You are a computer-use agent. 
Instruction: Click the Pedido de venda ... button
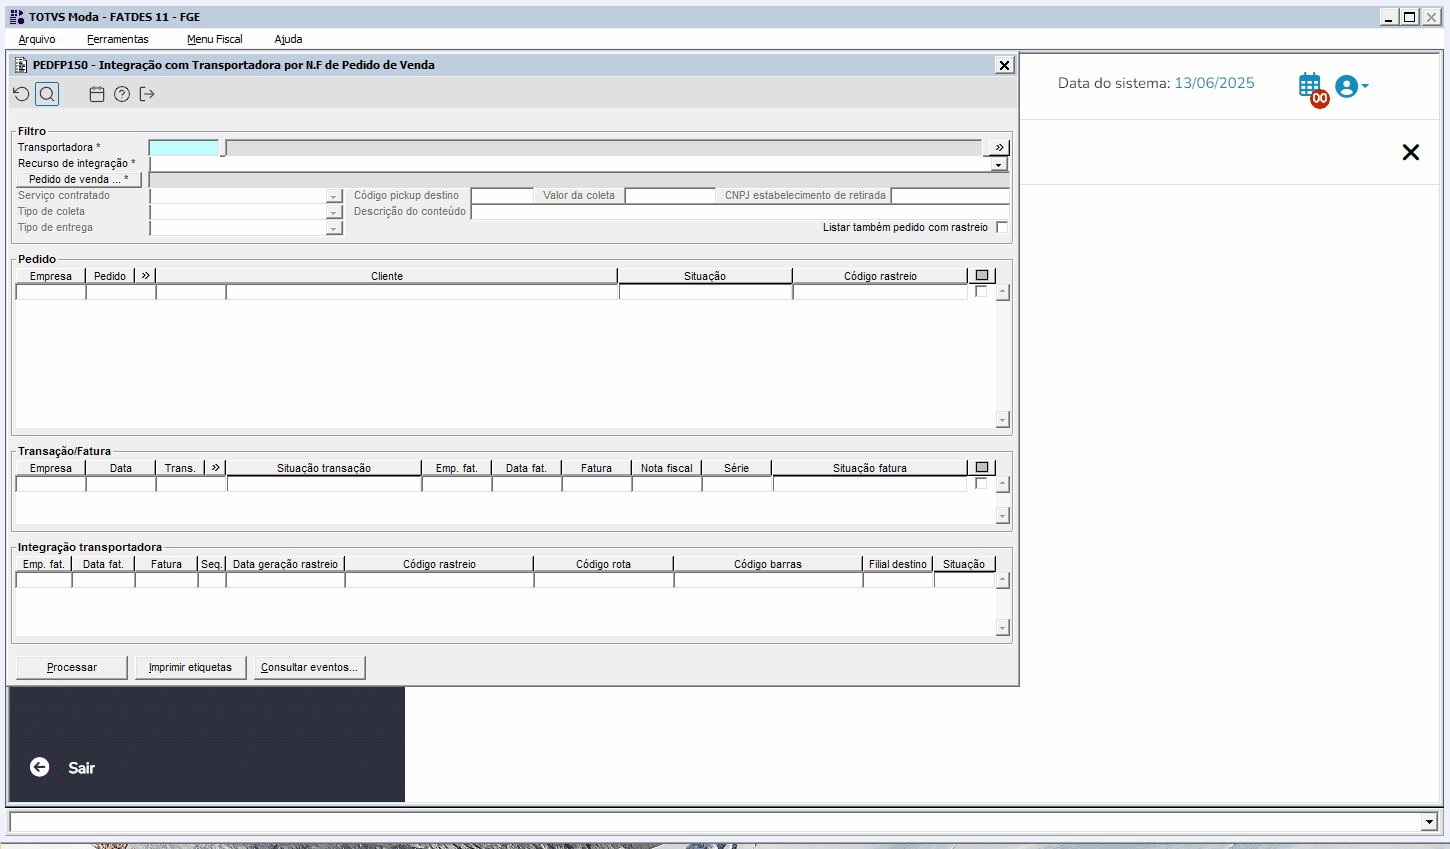(79, 179)
